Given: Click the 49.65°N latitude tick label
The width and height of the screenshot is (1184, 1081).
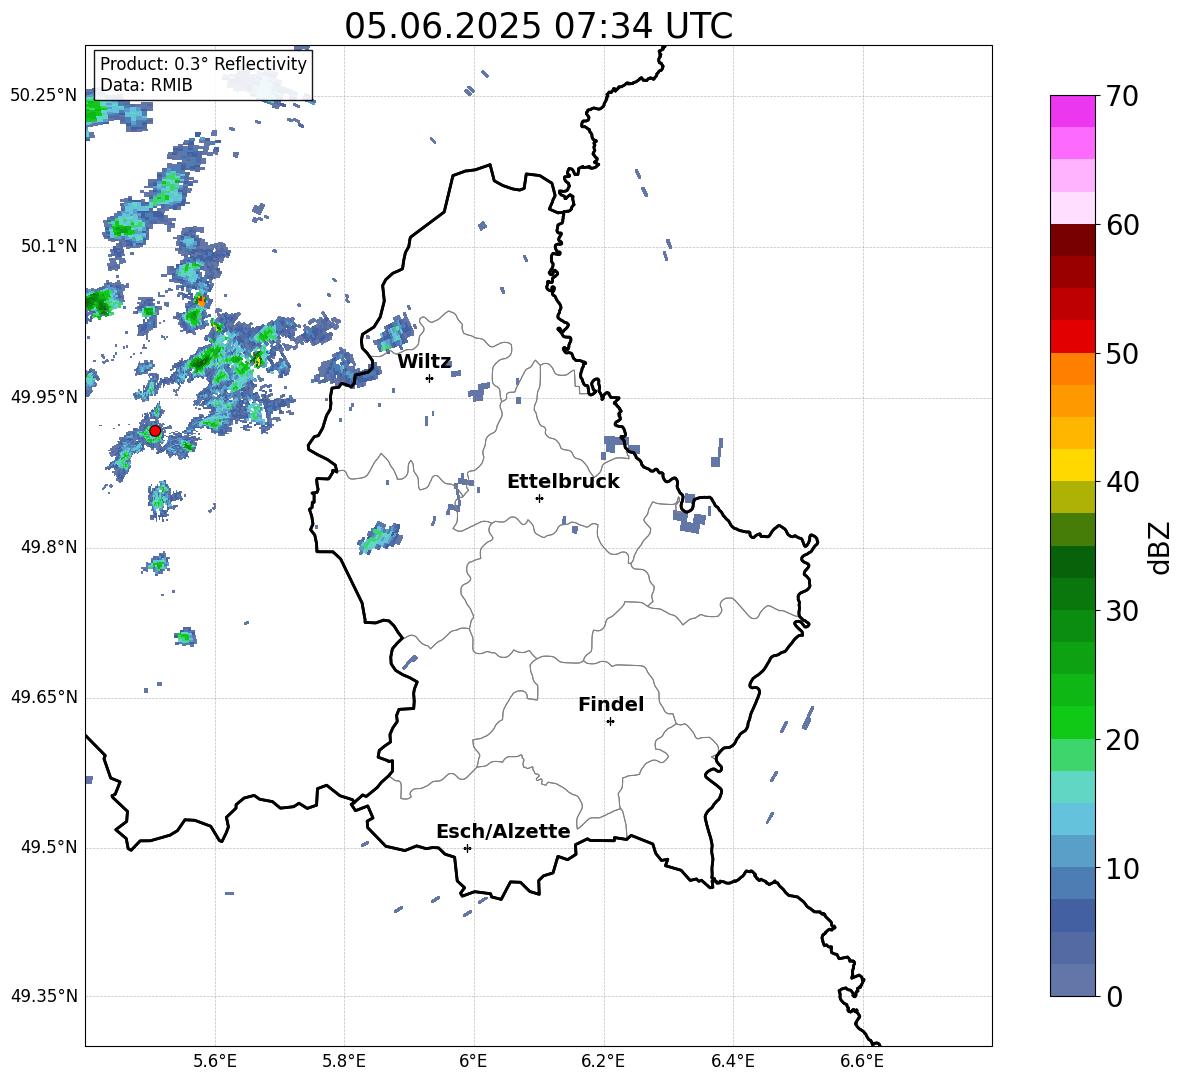Looking at the screenshot, I should 44,697.
